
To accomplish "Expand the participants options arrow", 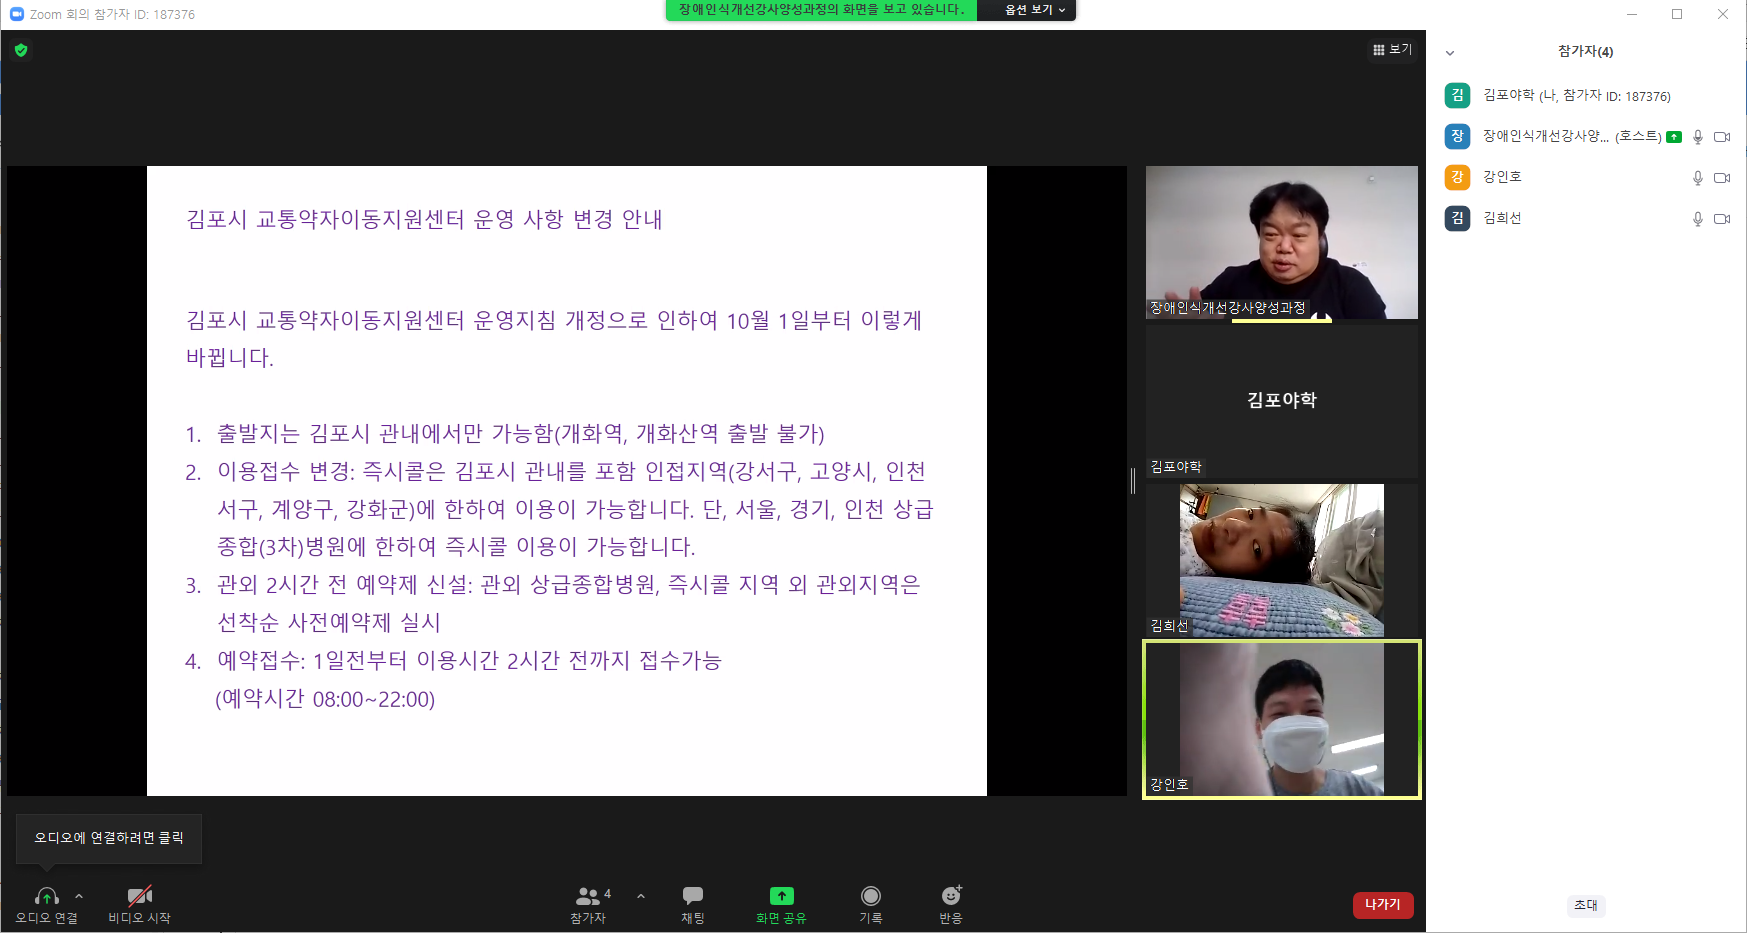I will click(641, 896).
